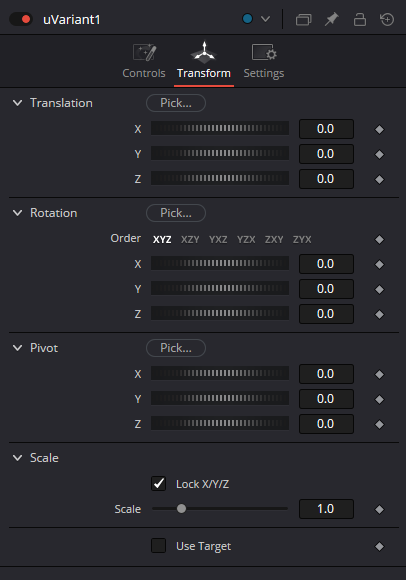Click the Rotation Z thumbwheel slider
Image resolution: width=406 pixels, height=580 pixels.
pyautogui.click(x=220, y=313)
